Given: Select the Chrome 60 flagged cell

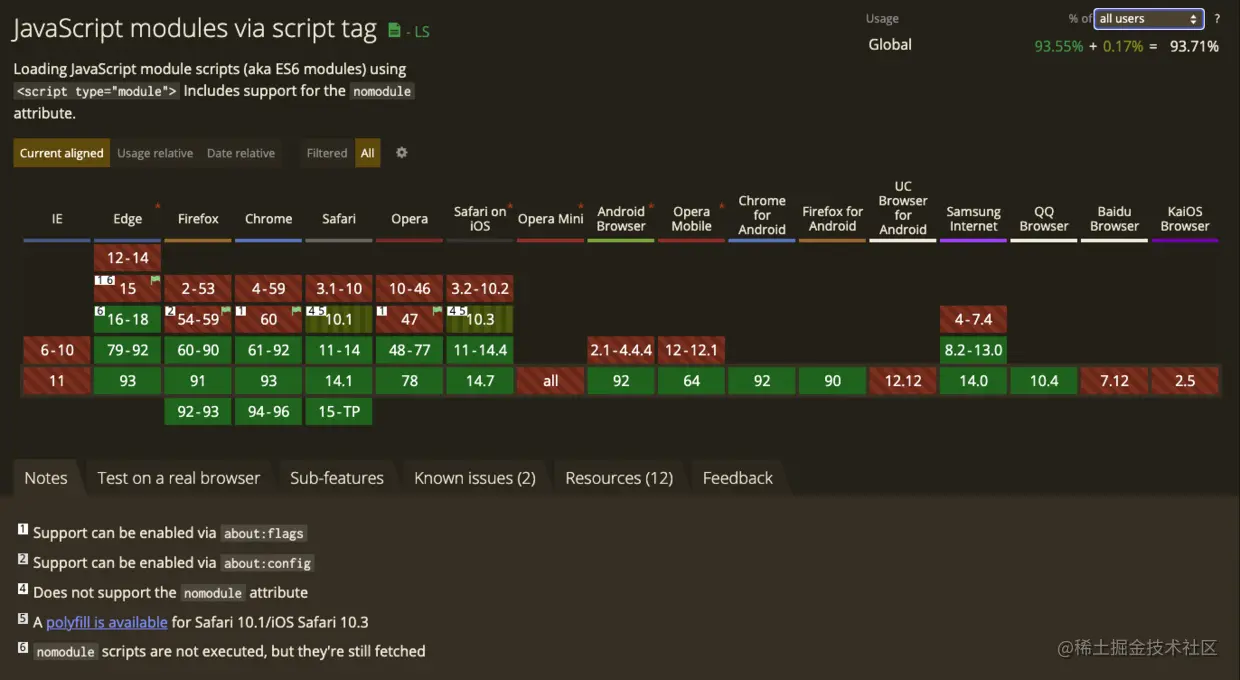Looking at the screenshot, I should pyautogui.click(x=269, y=319).
